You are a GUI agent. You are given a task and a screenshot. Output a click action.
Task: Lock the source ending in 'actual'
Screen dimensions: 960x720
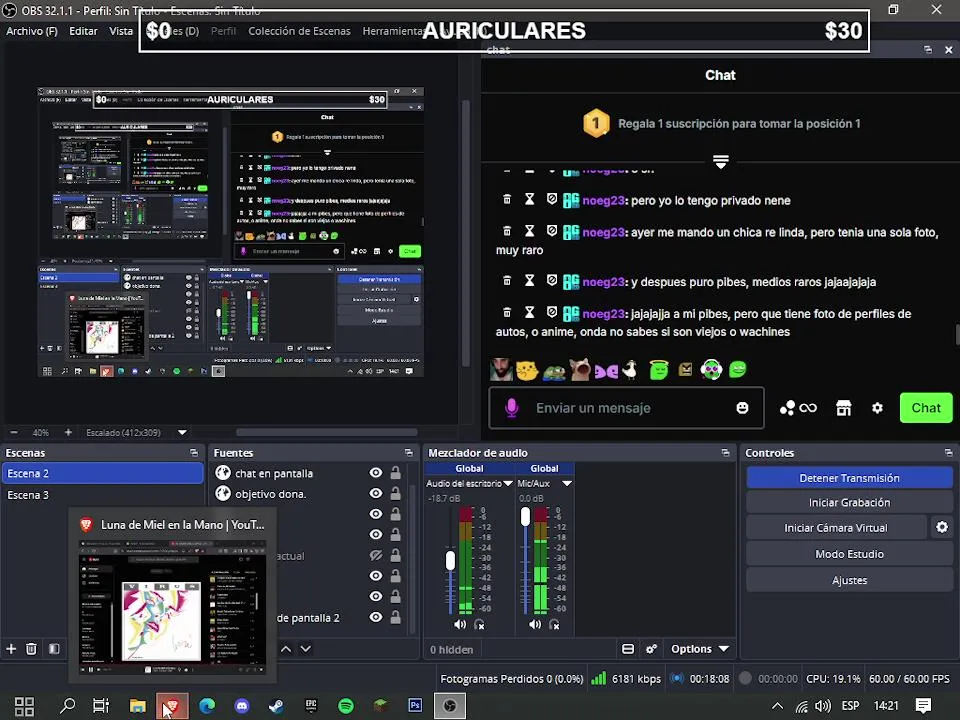pyautogui.click(x=396, y=555)
